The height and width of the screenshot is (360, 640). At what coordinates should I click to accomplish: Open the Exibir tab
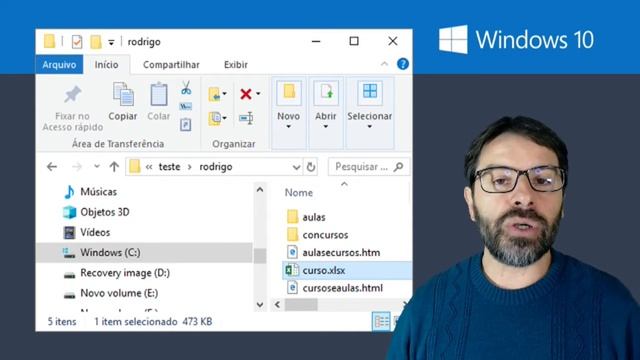[236, 64]
